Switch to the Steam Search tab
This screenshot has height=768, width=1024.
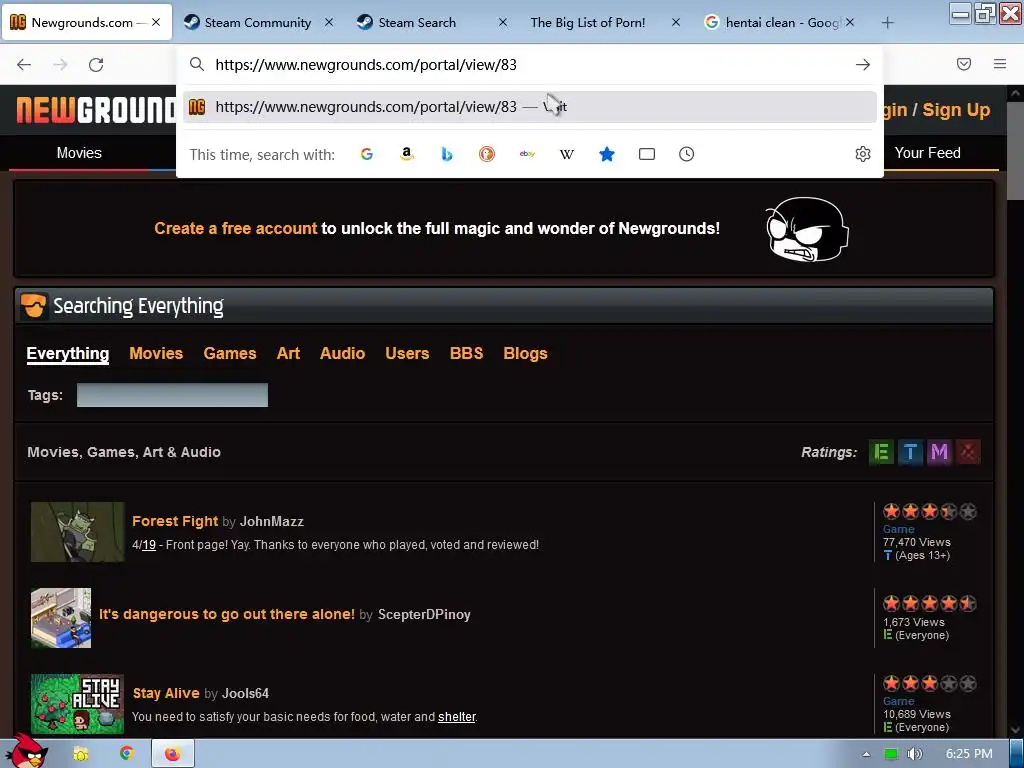coord(432,23)
